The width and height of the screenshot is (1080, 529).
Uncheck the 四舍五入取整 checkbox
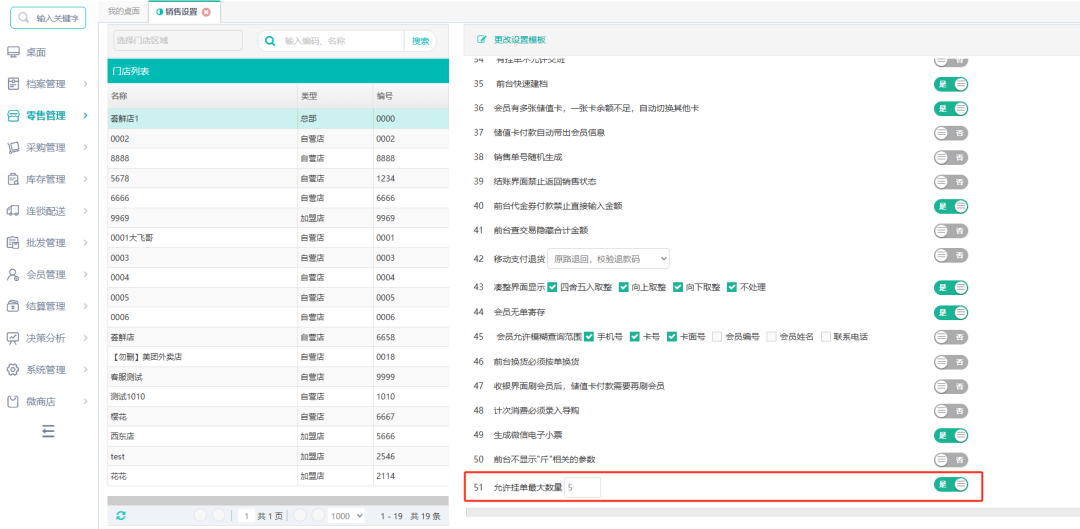[552, 287]
